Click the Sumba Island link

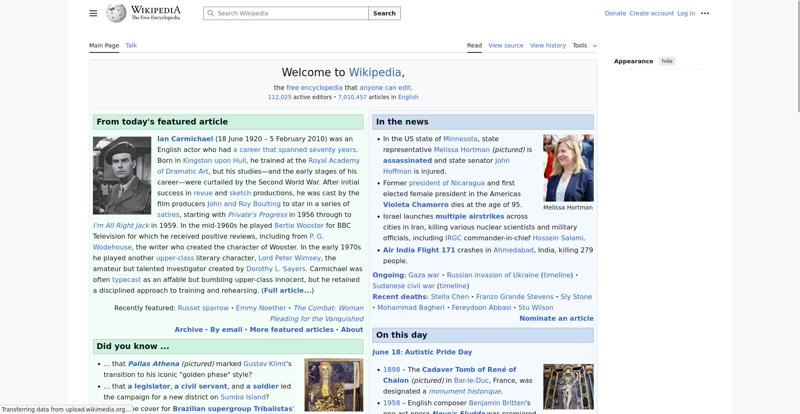point(243,397)
